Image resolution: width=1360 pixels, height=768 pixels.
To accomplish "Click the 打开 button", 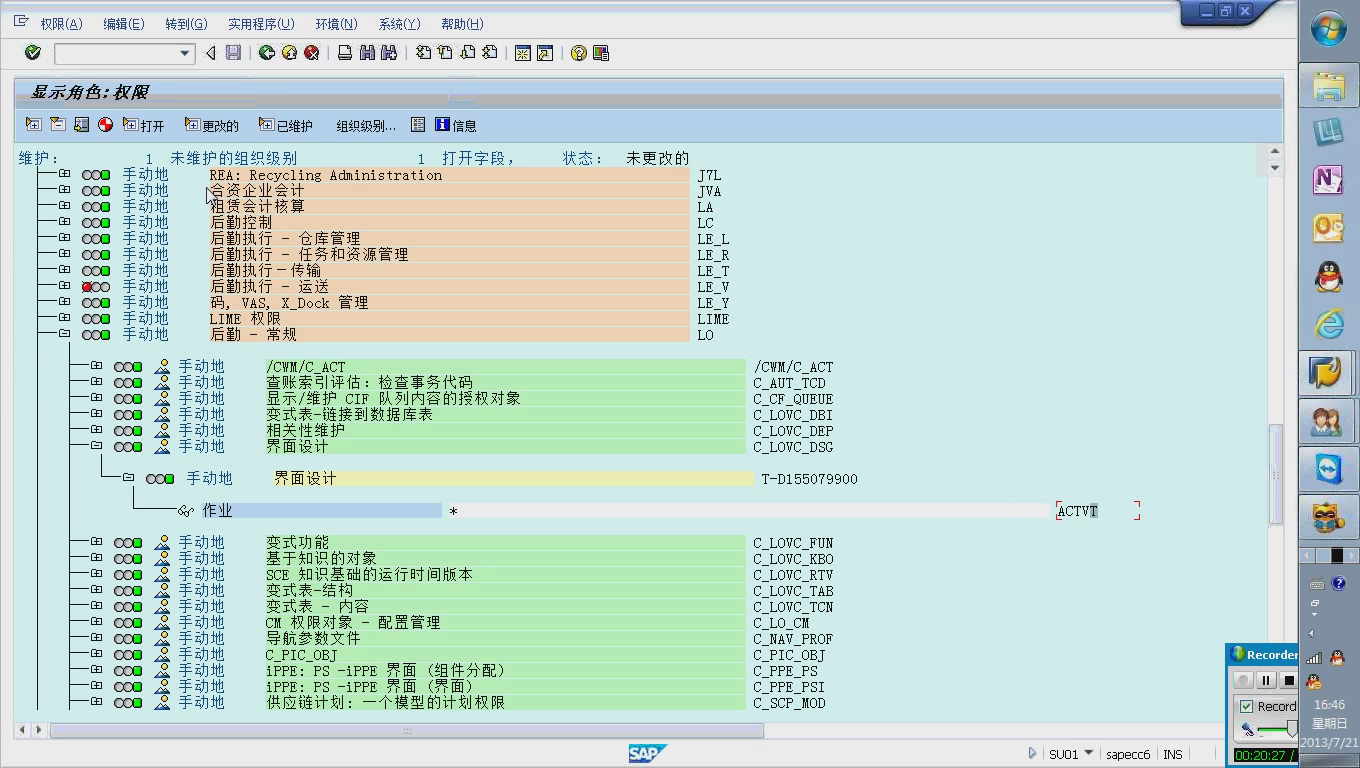I will (144, 125).
